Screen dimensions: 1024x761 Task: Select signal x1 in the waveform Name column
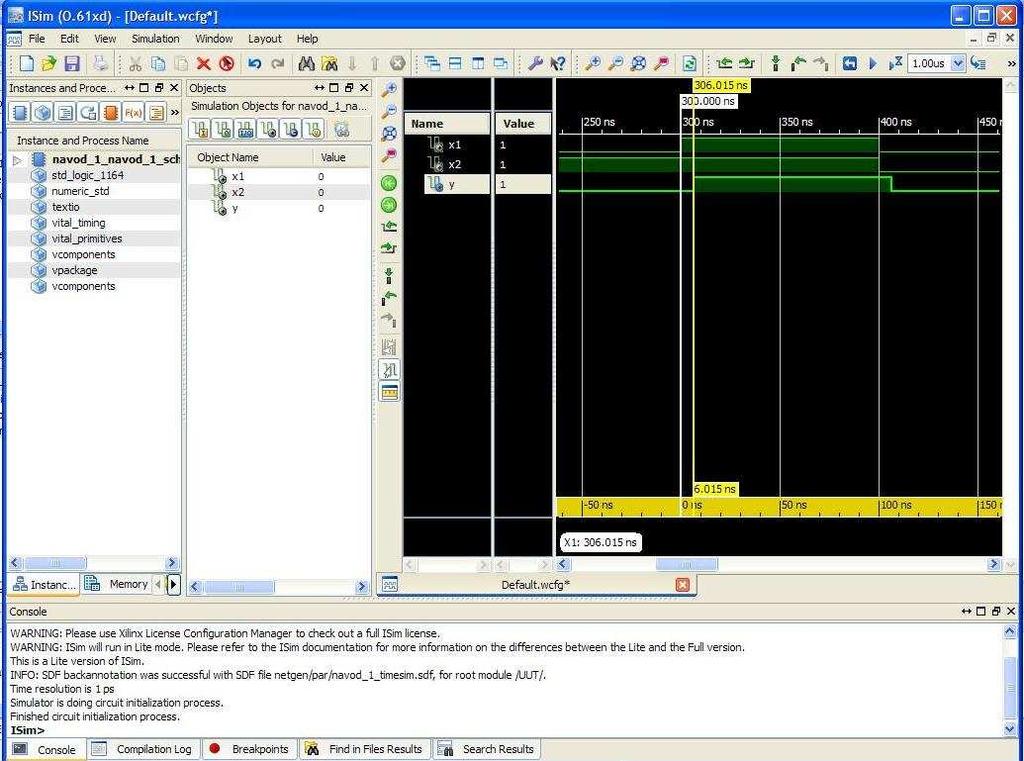455,144
